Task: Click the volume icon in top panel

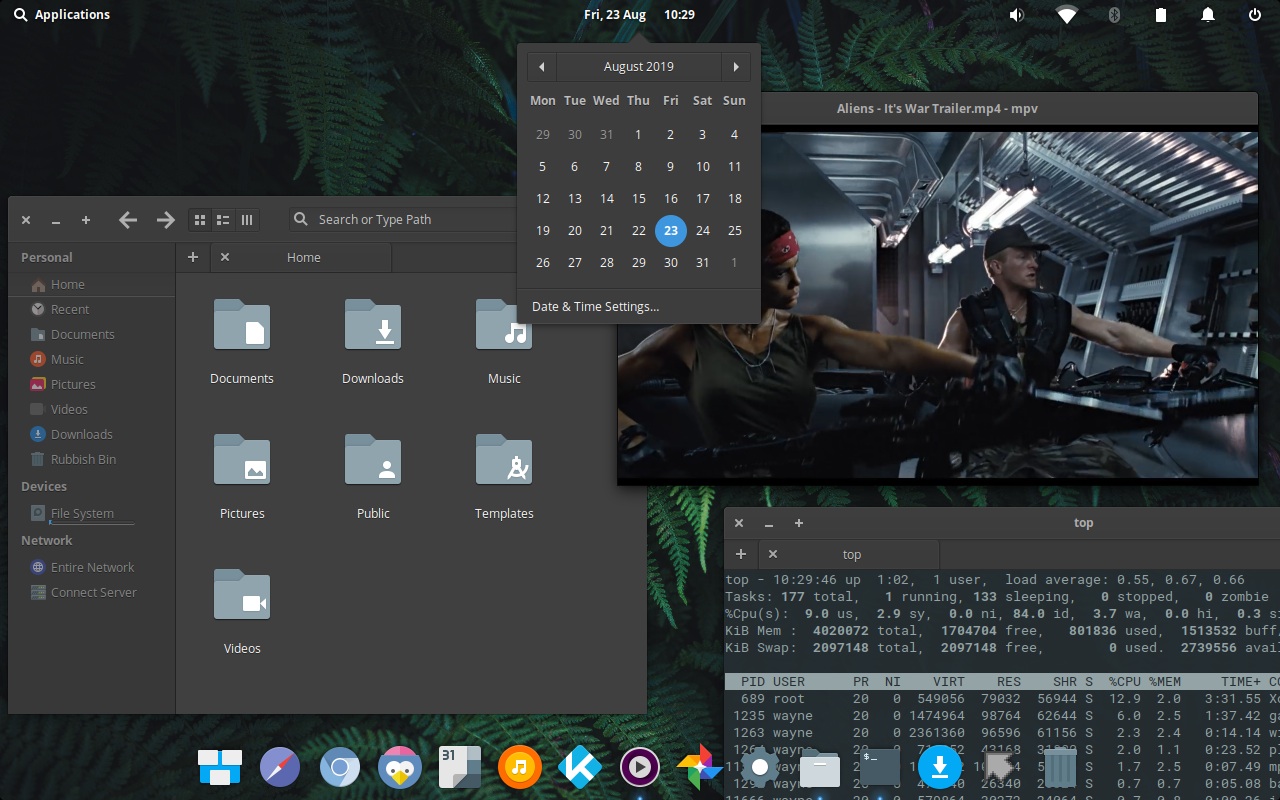Action: (x=1017, y=15)
